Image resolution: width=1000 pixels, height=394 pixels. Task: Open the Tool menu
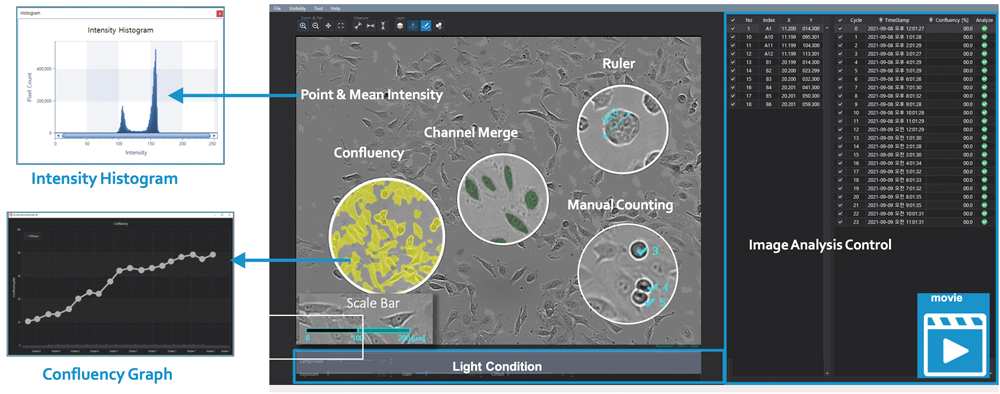[x=318, y=8]
